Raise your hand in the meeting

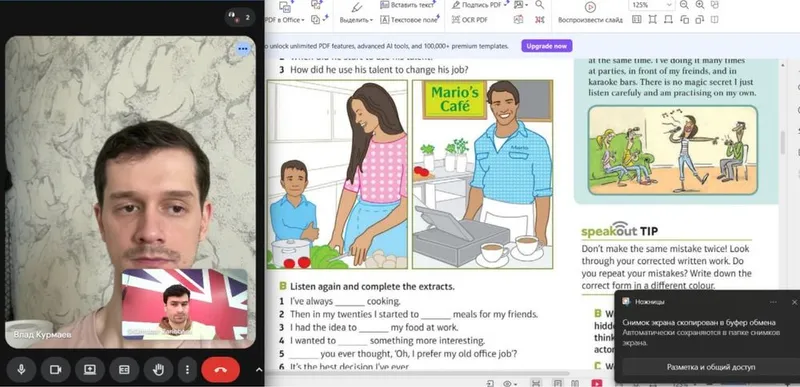pos(158,370)
